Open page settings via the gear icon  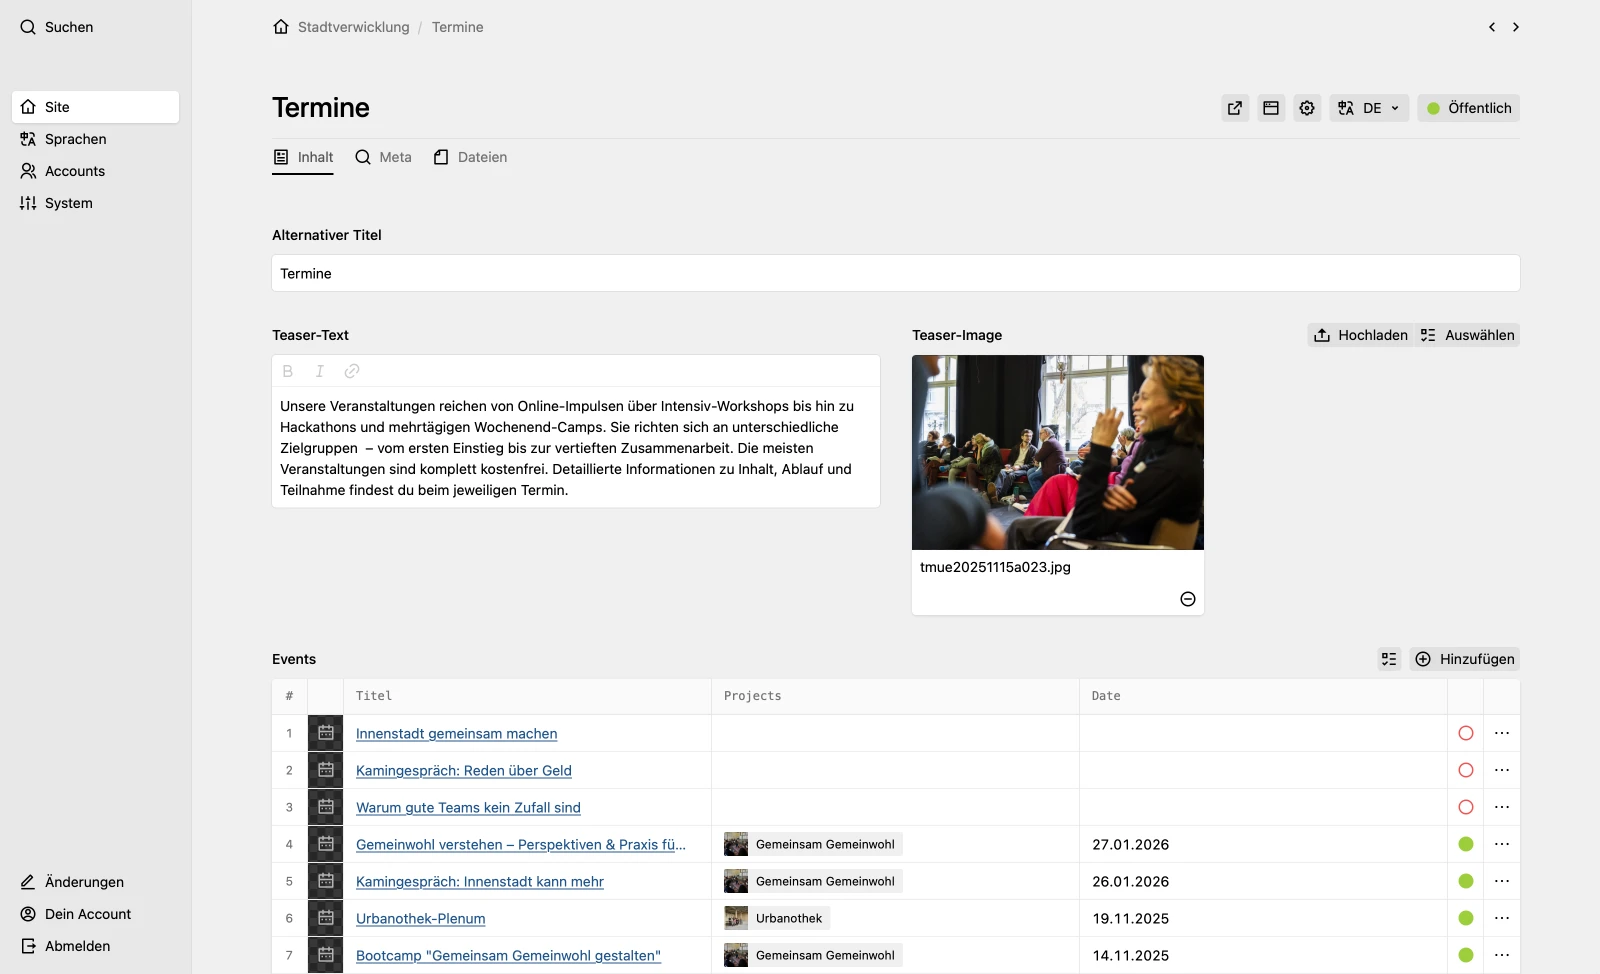[1306, 108]
